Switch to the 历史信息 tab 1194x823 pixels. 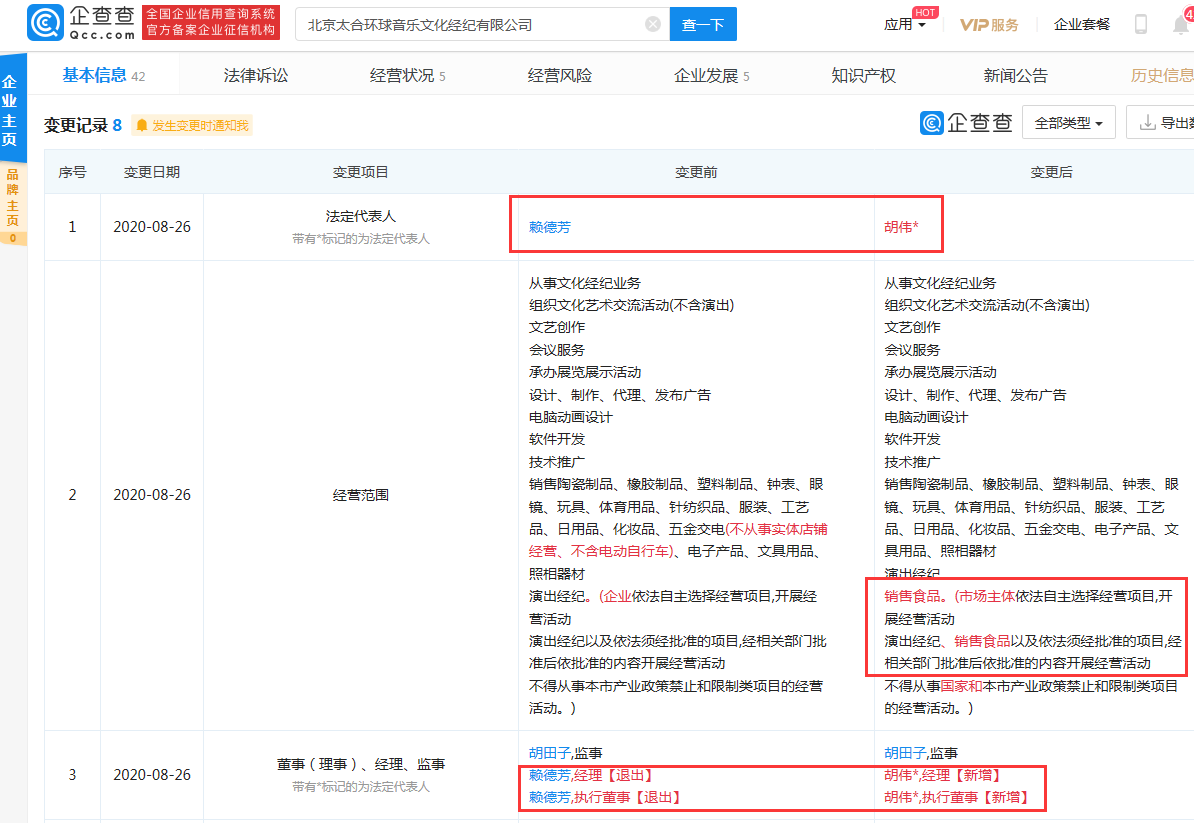point(1162,75)
